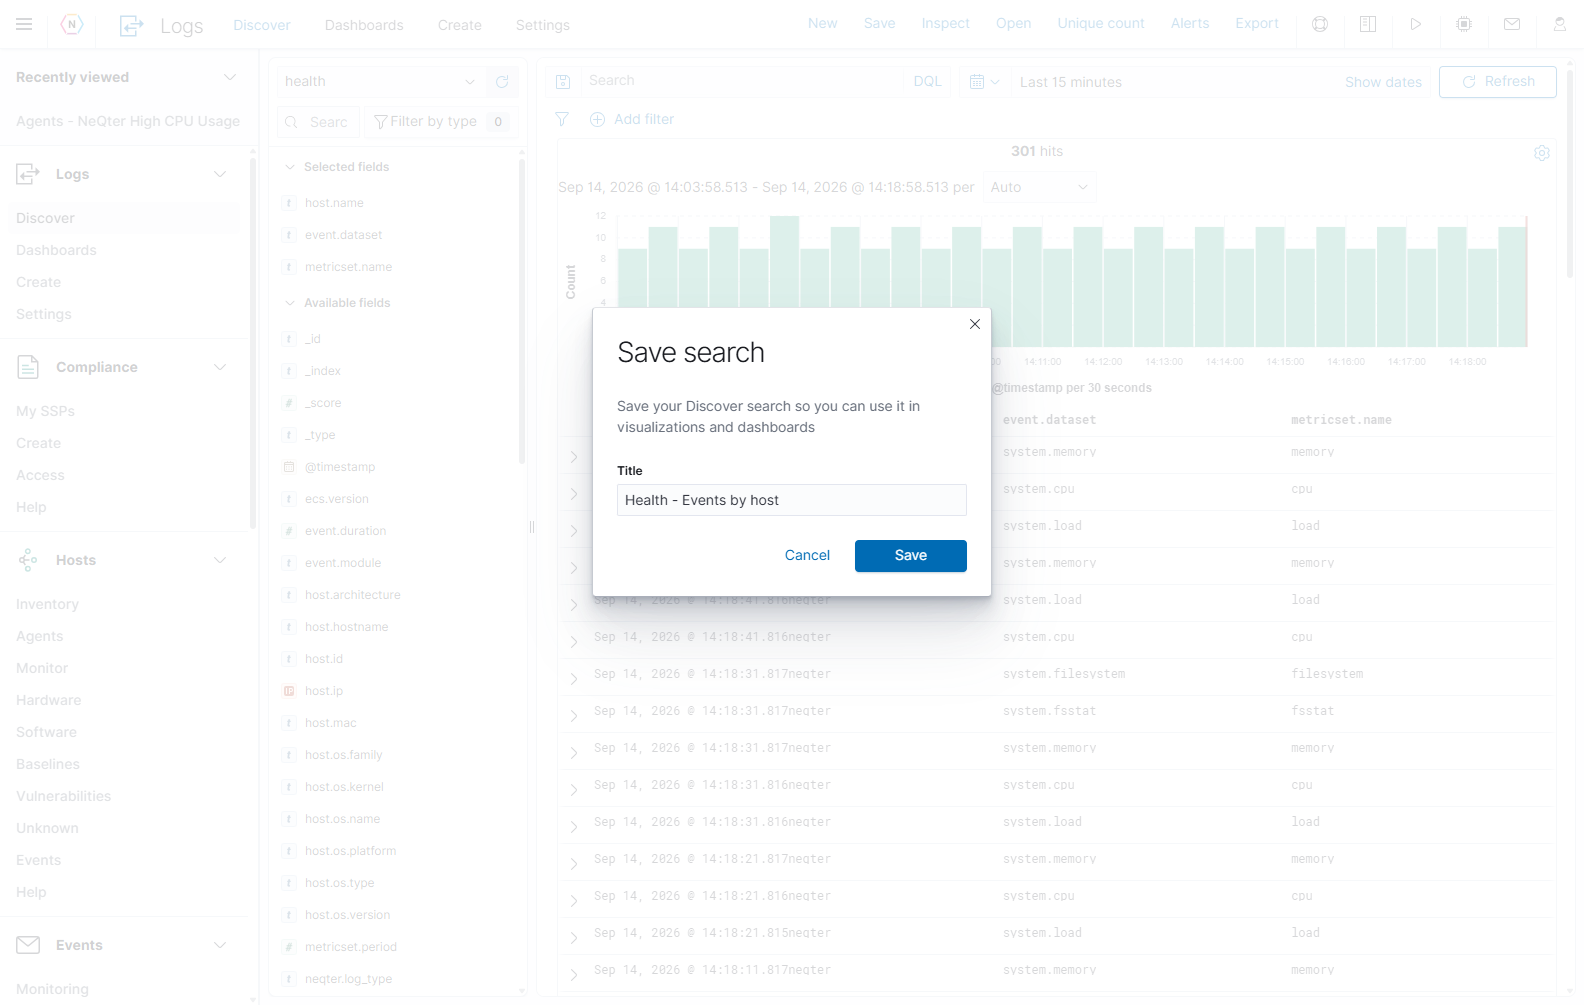The image size is (1584, 1005).
Task: Open the help globe icon in header
Action: click(x=1320, y=24)
